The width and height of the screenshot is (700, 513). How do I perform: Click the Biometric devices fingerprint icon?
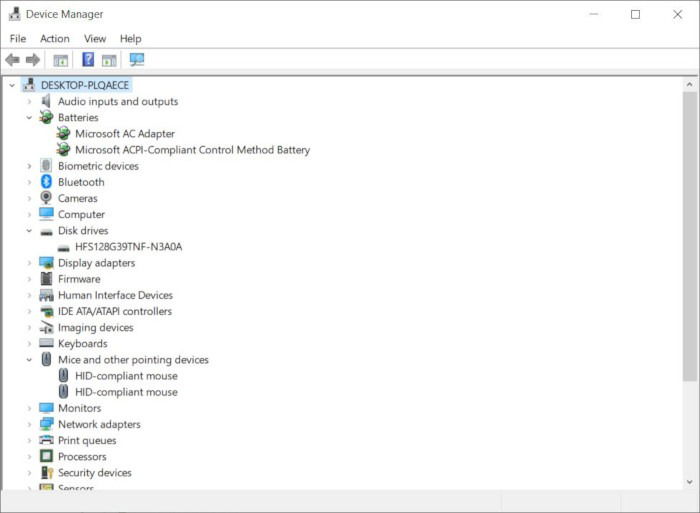click(x=46, y=166)
